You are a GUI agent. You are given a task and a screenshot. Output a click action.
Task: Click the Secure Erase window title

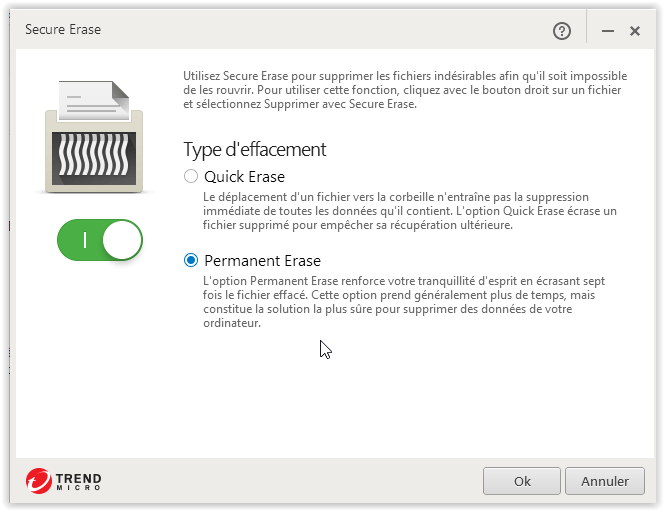click(63, 29)
